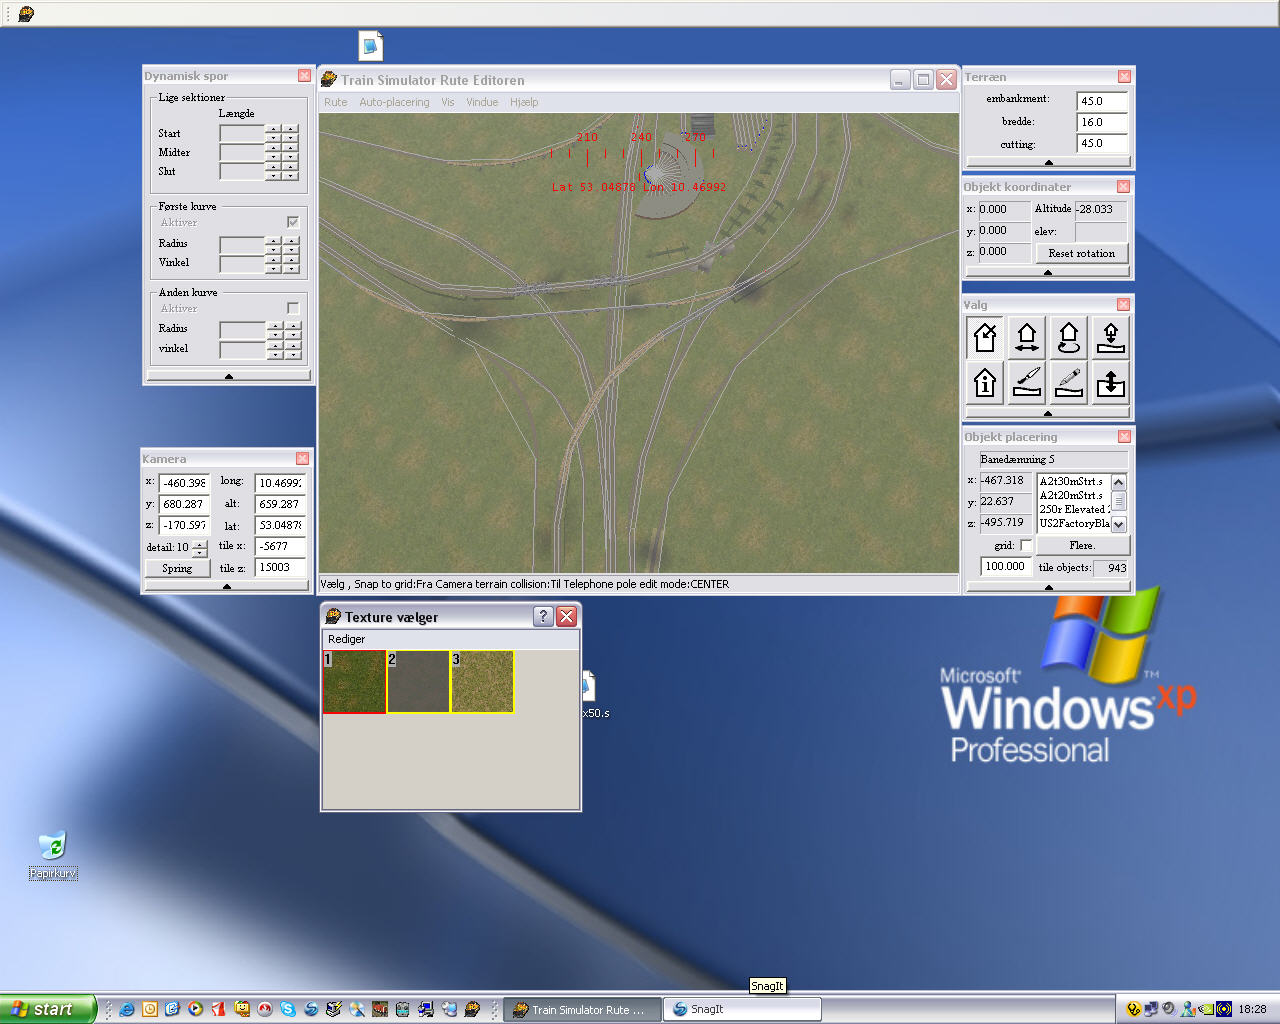Activate the rotate object tool in Valg
This screenshot has width=1280, height=1024.
click(1069, 338)
